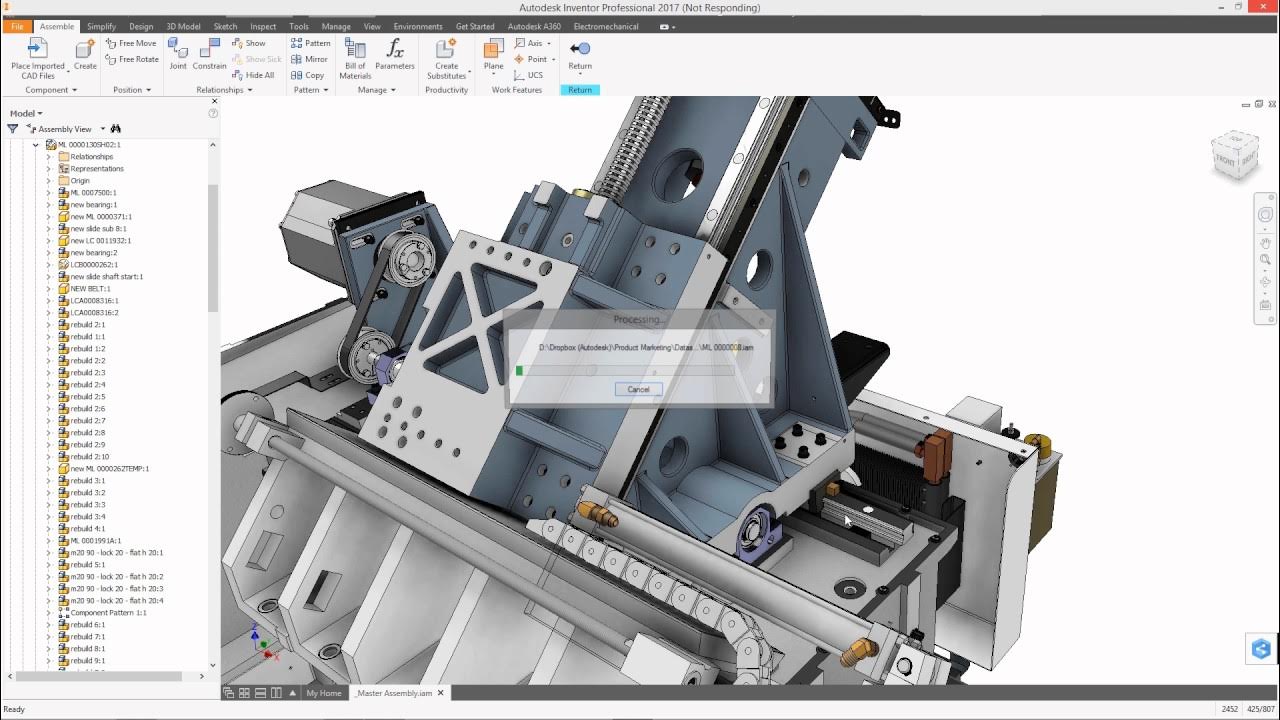Open the Component panel dropdown
Viewport: 1280px width, 720px height.
pyautogui.click(x=51, y=90)
